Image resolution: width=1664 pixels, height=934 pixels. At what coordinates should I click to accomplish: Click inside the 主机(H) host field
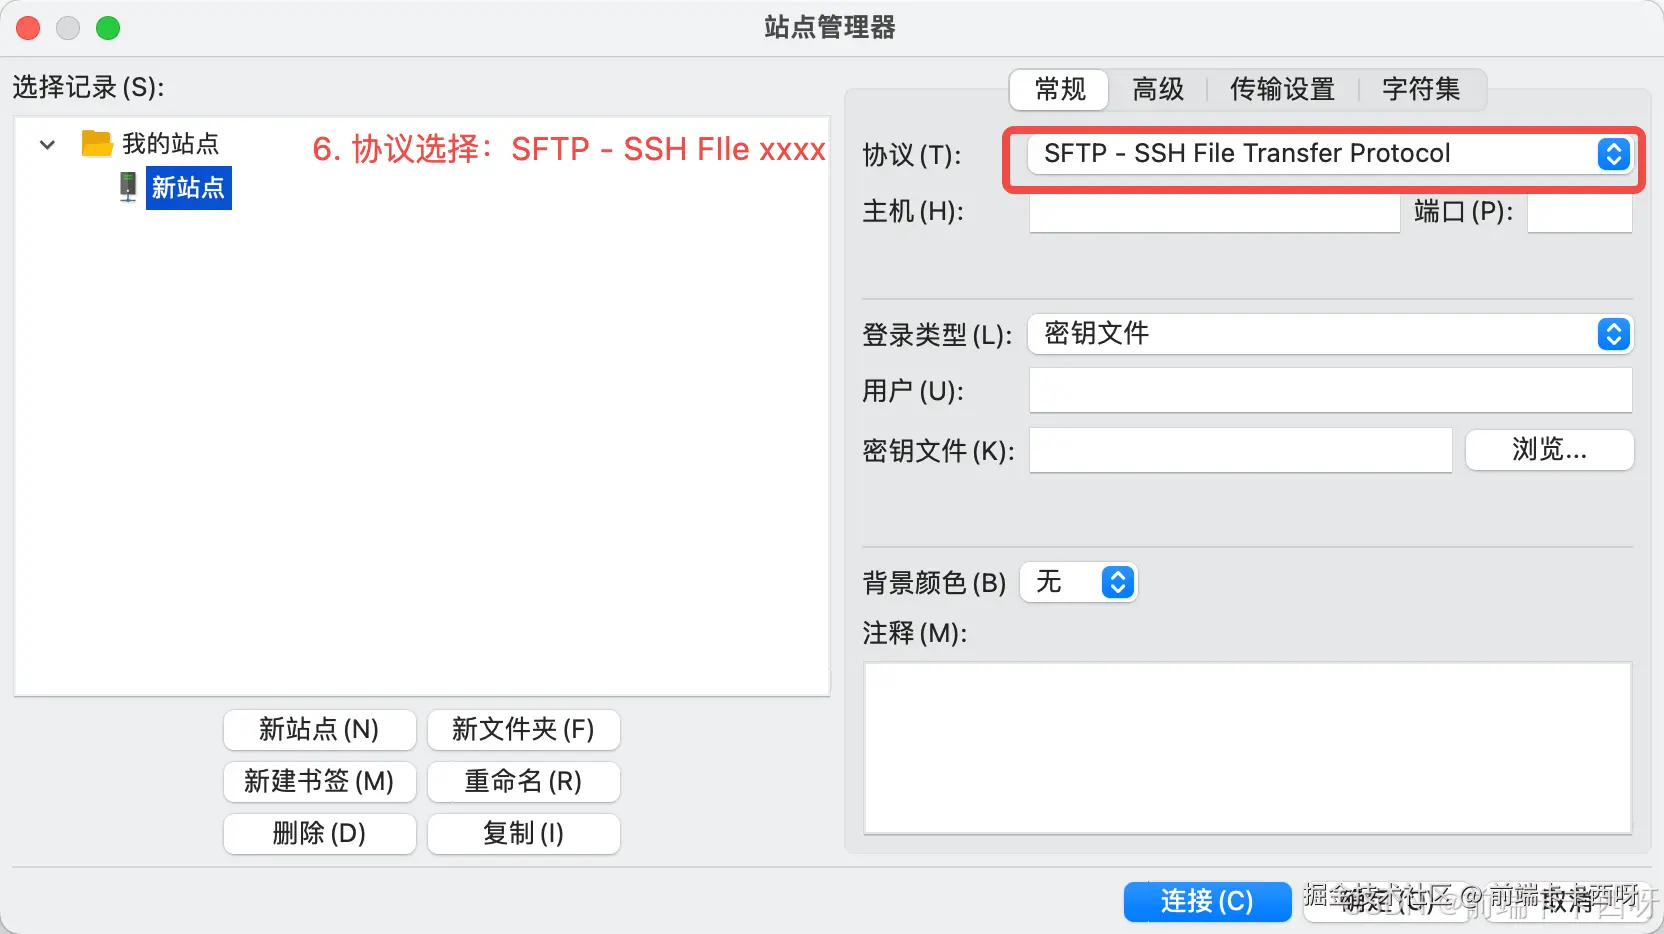coord(1213,212)
